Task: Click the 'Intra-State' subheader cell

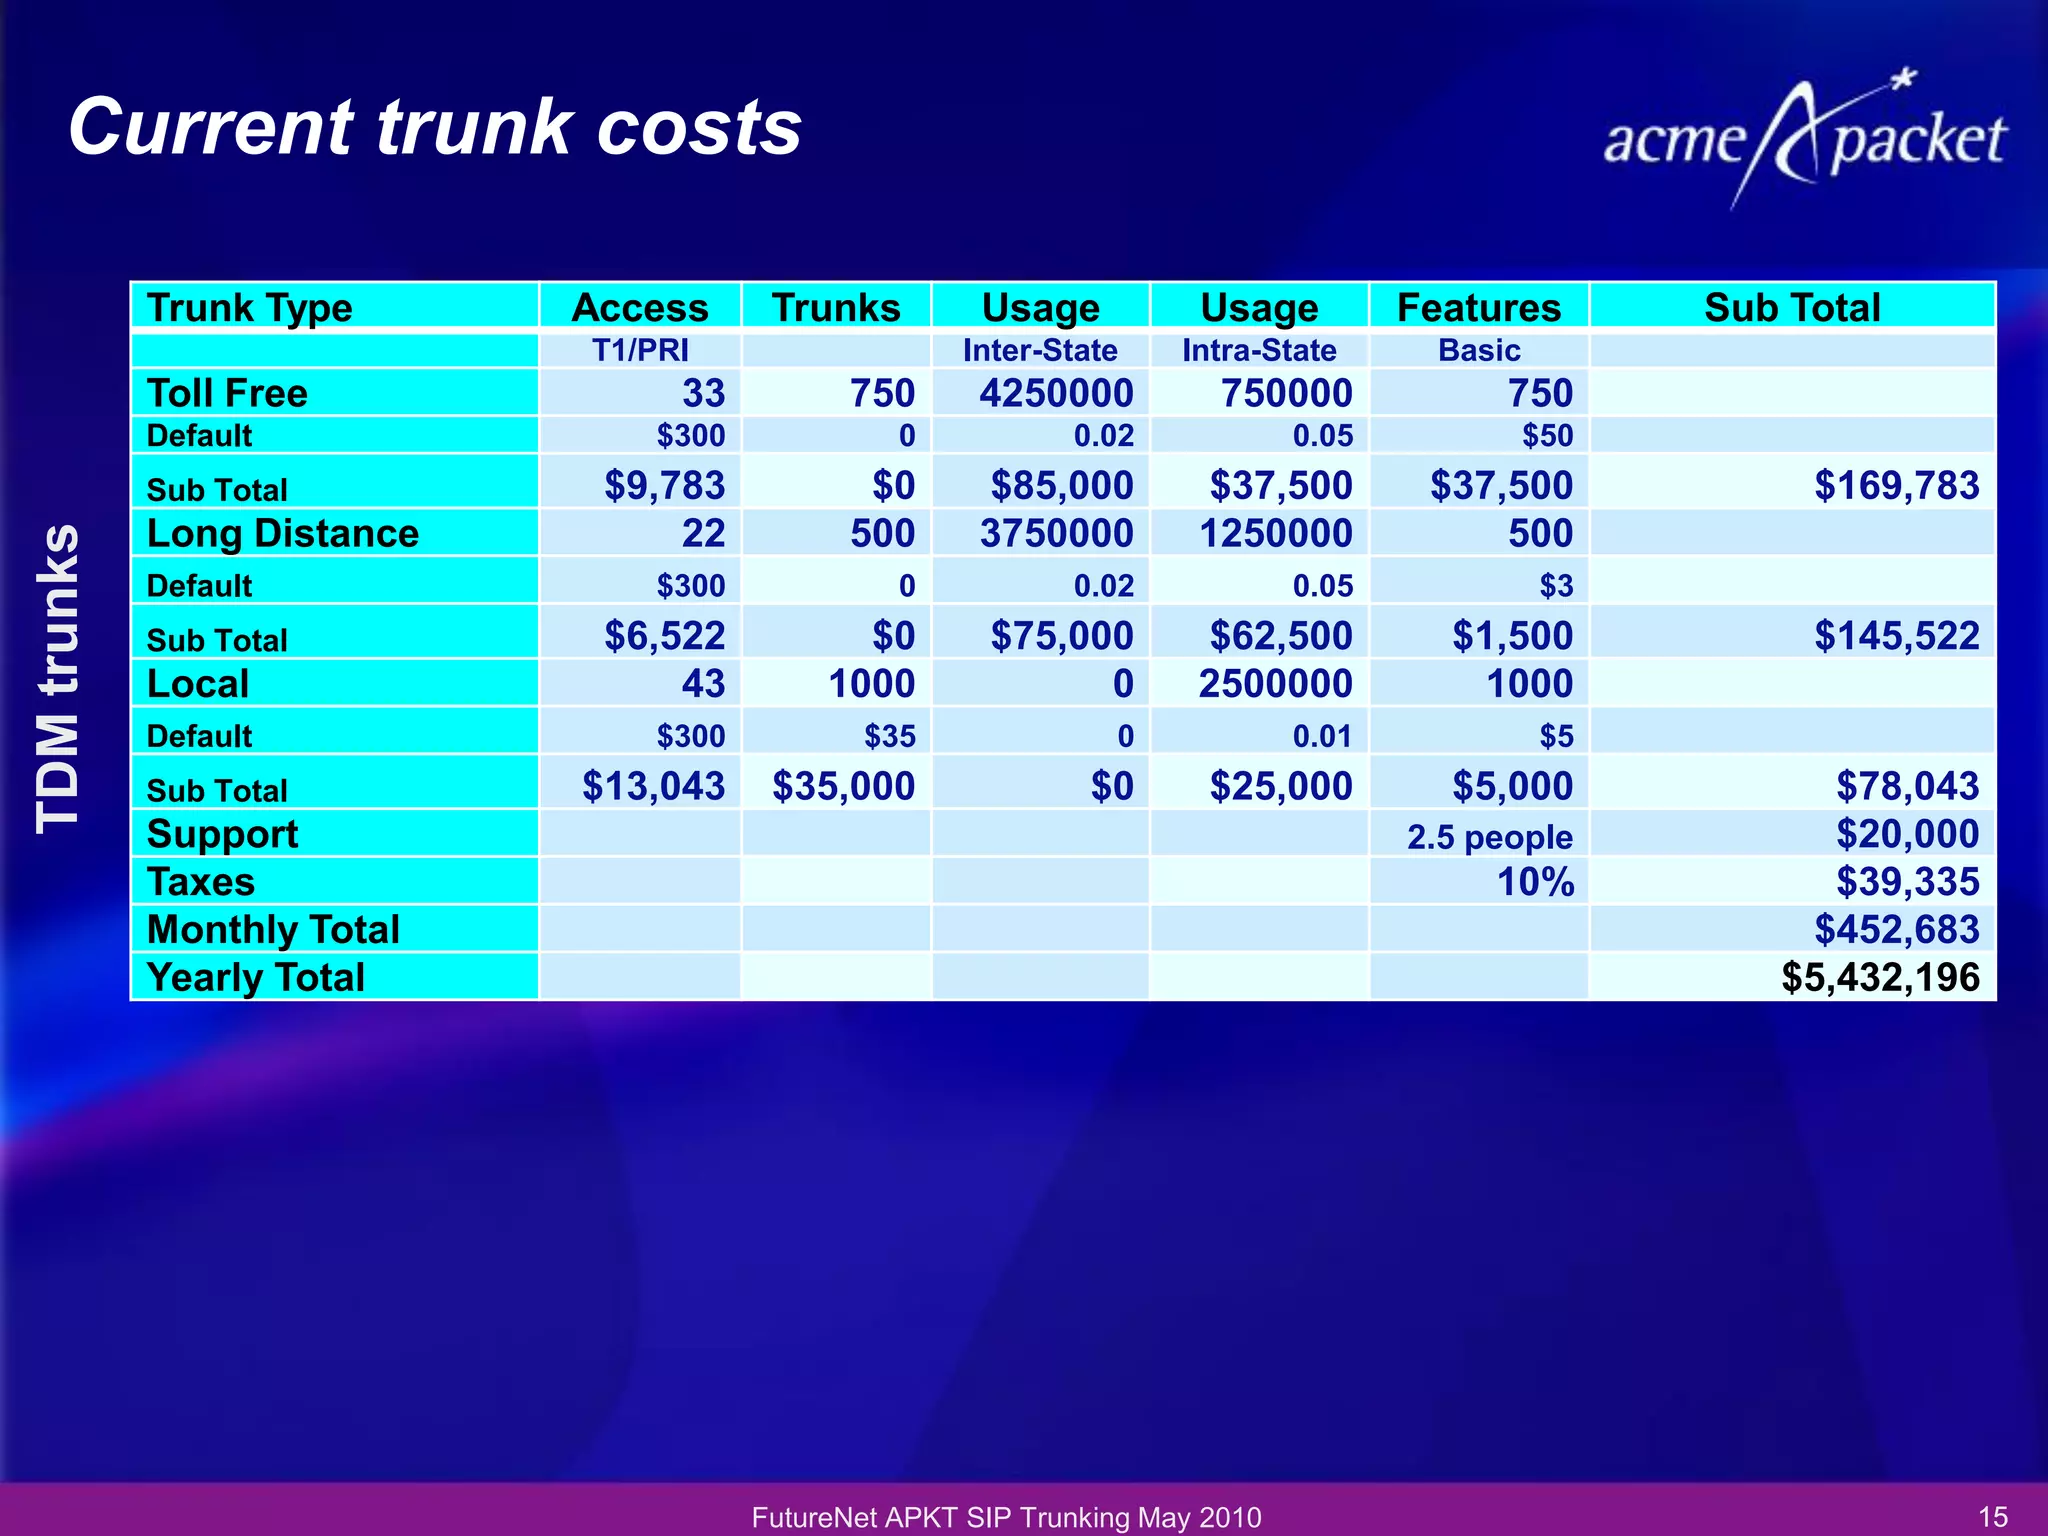Action: pos(1259,350)
